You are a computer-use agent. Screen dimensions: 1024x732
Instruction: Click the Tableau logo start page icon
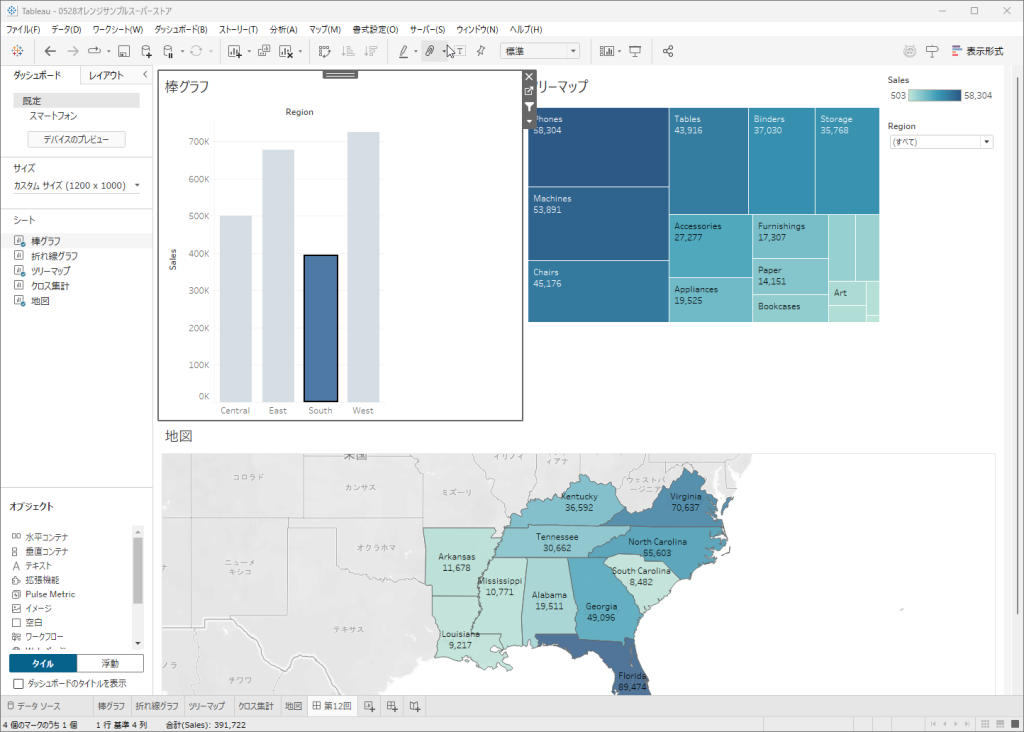17,51
